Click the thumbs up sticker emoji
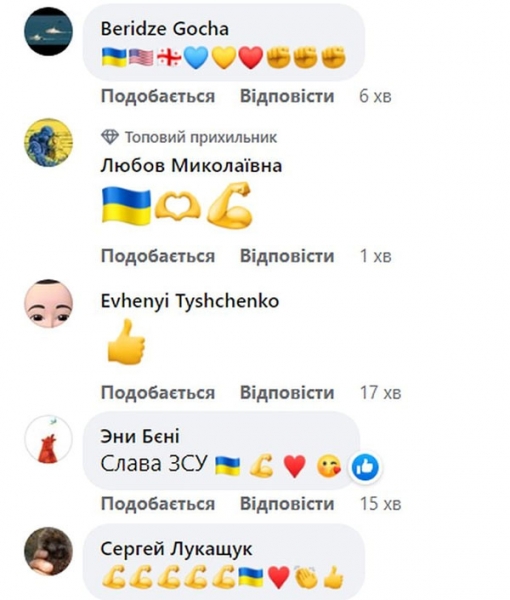This screenshot has width=510, height=600. pos(126,342)
